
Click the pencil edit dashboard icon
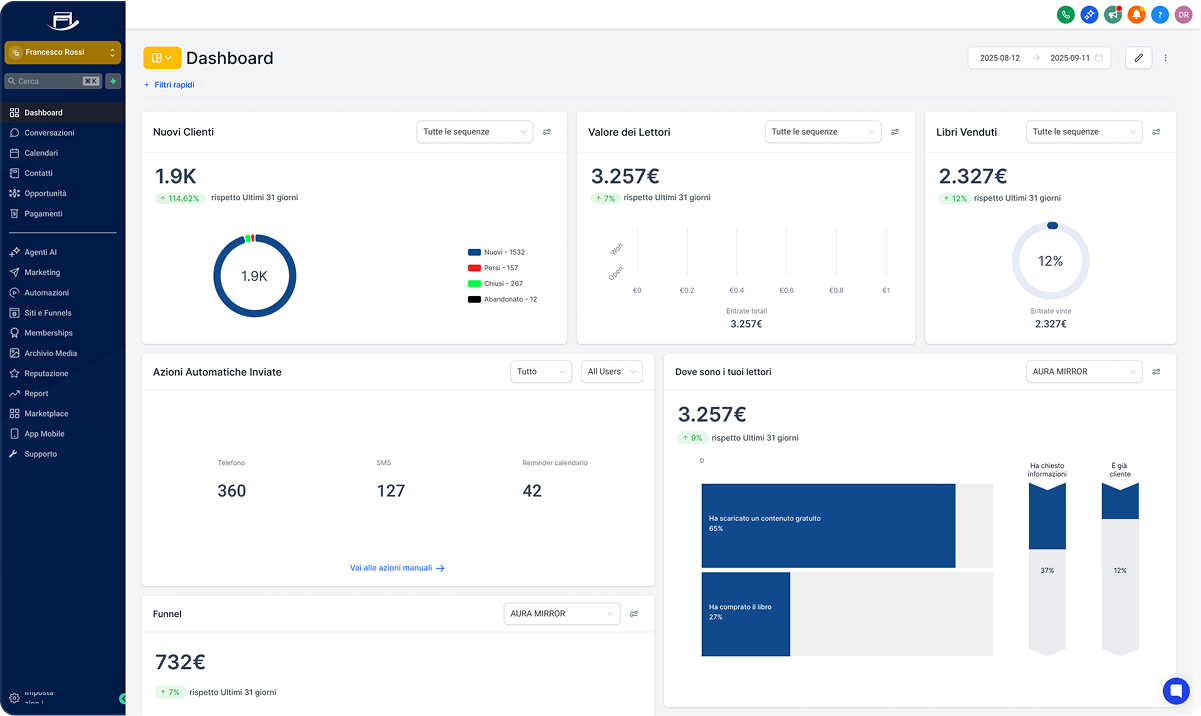coord(1138,58)
